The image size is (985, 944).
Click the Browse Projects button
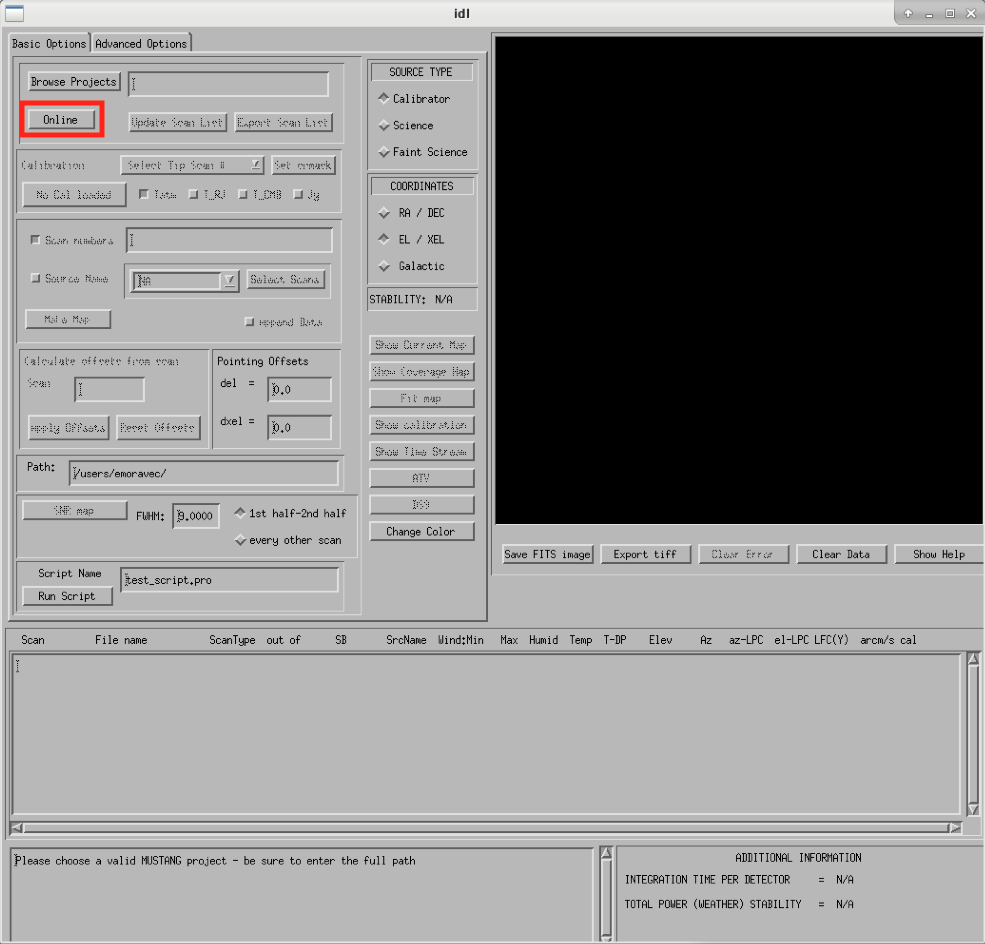click(73, 82)
